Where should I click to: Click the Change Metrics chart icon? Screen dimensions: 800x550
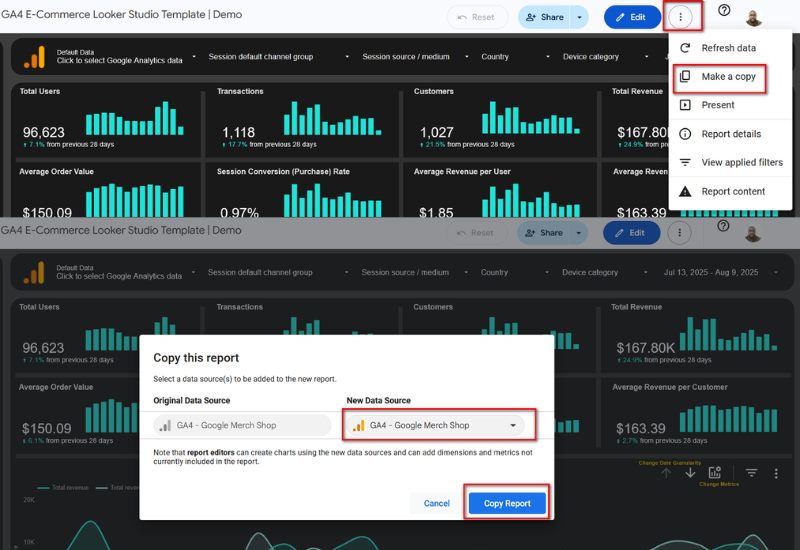715,472
